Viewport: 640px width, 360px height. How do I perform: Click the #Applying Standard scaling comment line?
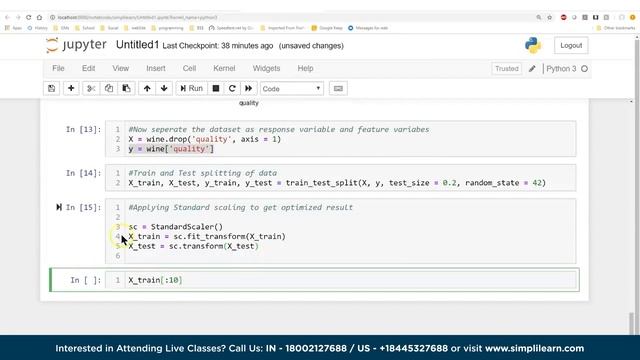(x=240, y=207)
